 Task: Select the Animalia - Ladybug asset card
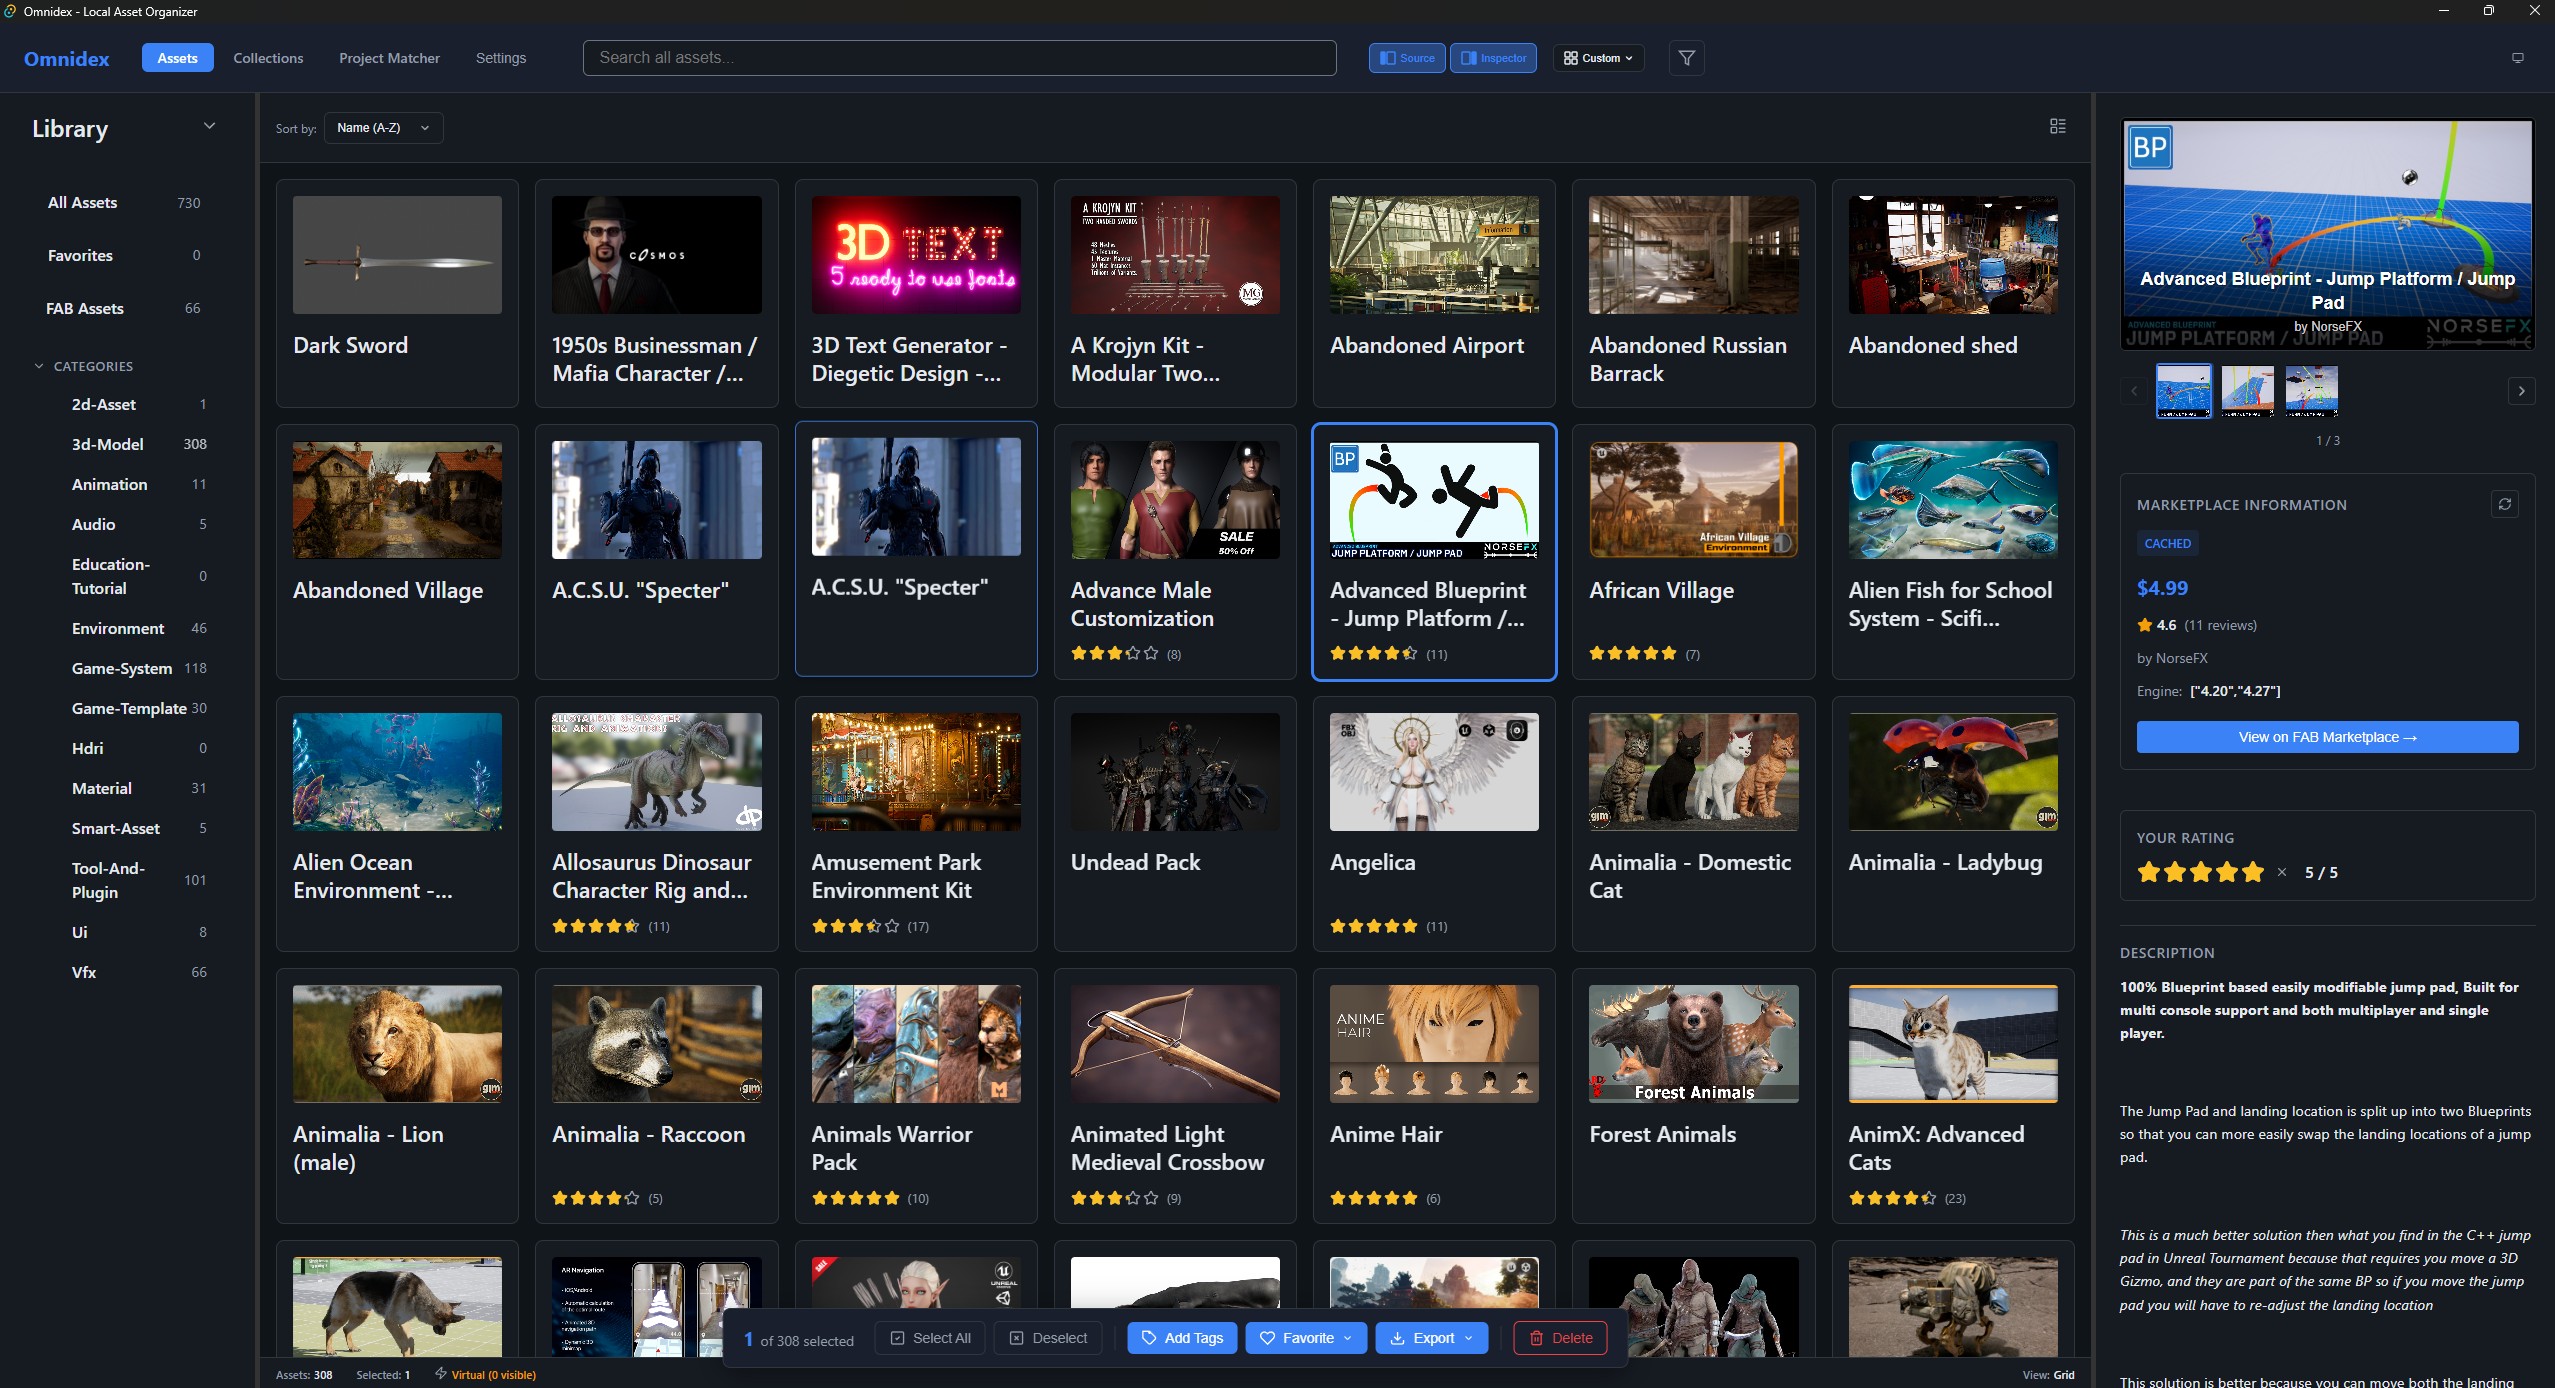[x=1953, y=823]
